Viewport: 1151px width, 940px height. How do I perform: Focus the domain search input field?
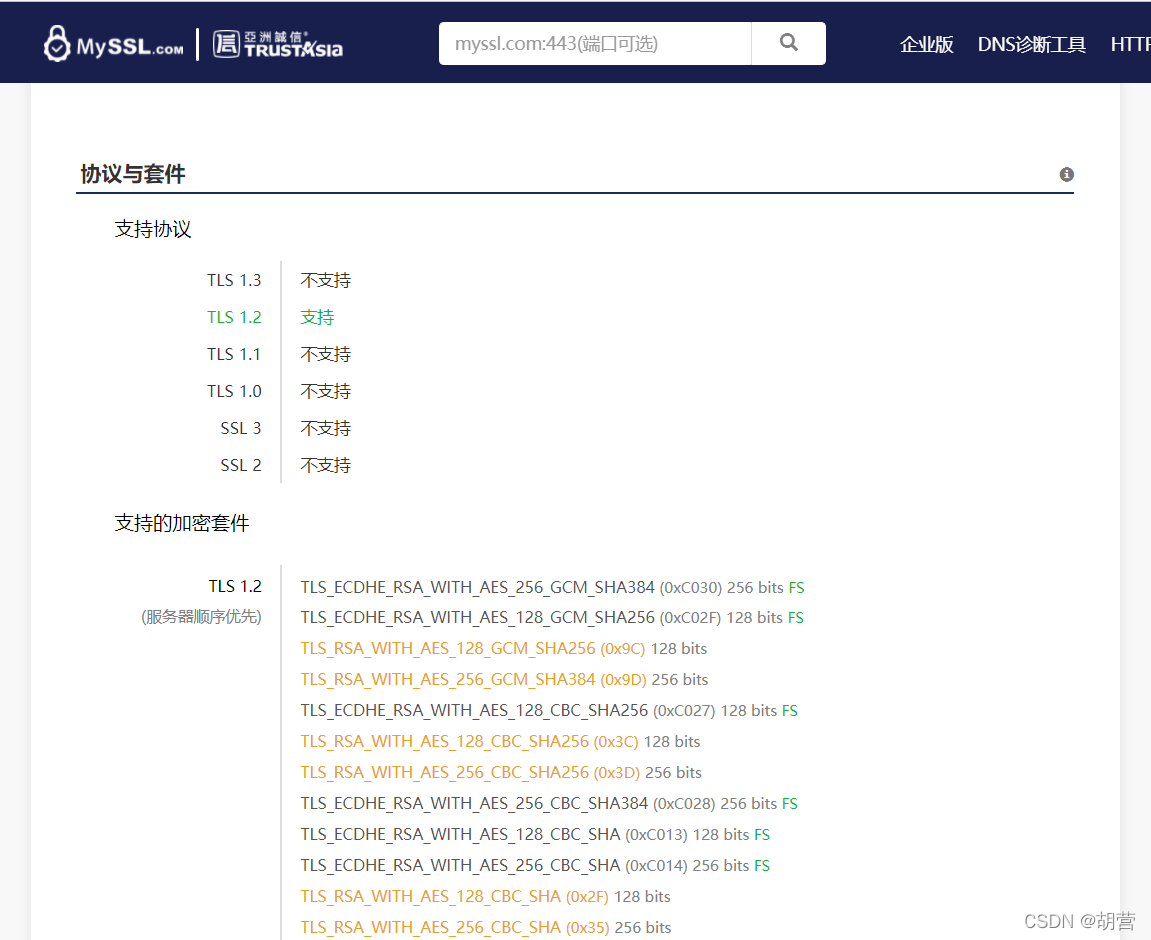click(595, 43)
